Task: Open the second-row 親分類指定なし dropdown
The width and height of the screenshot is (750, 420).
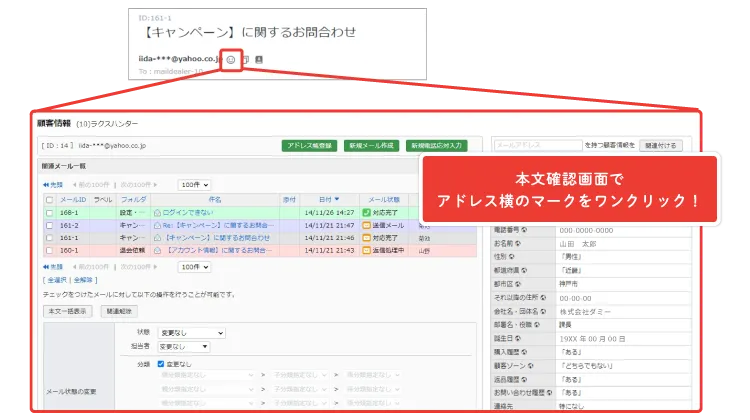Action: click(x=207, y=389)
